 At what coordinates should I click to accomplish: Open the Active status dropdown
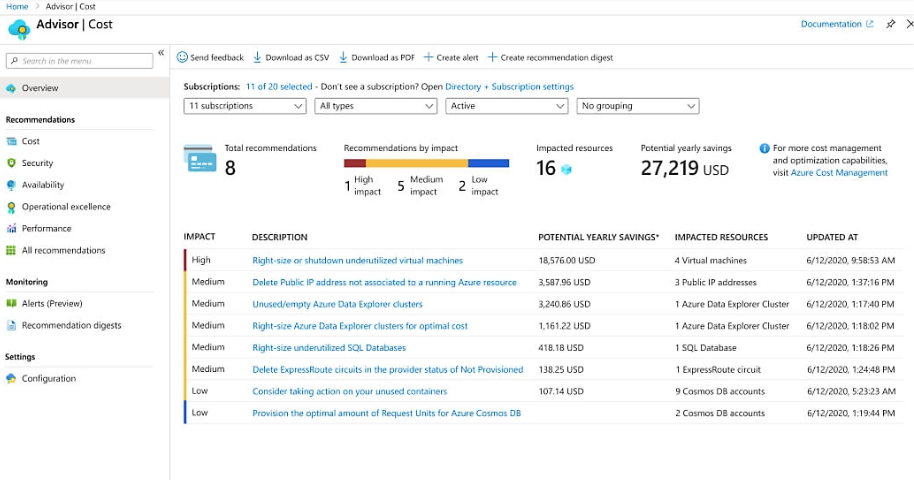pyautogui.click(x=507, y=106)
